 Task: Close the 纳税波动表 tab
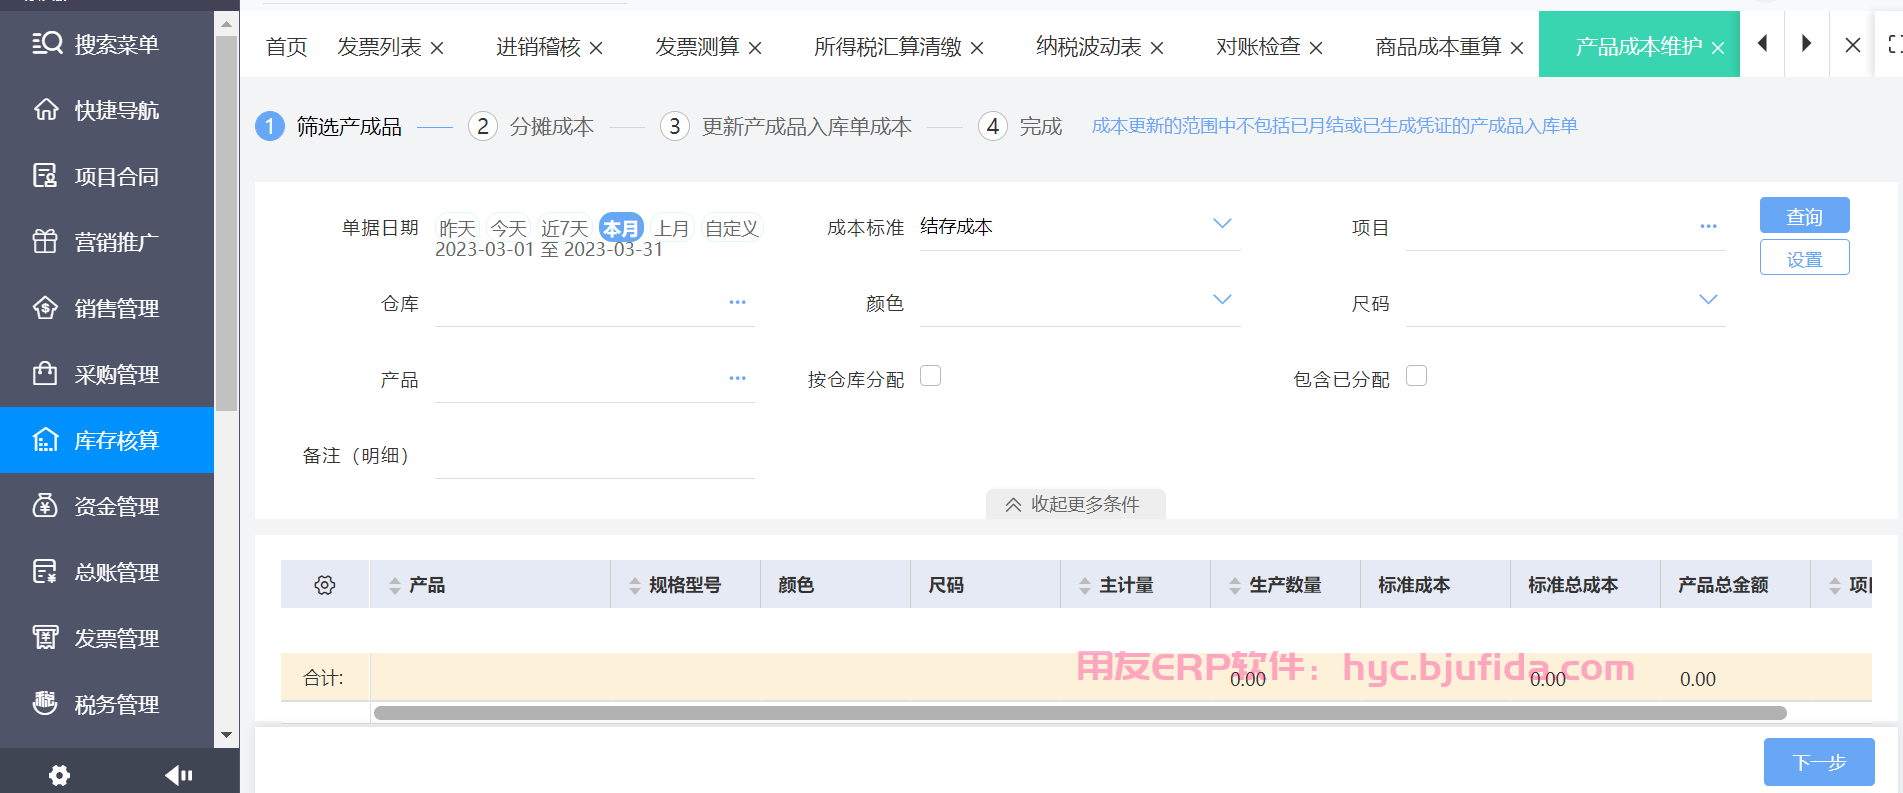tap(1157, 48)
